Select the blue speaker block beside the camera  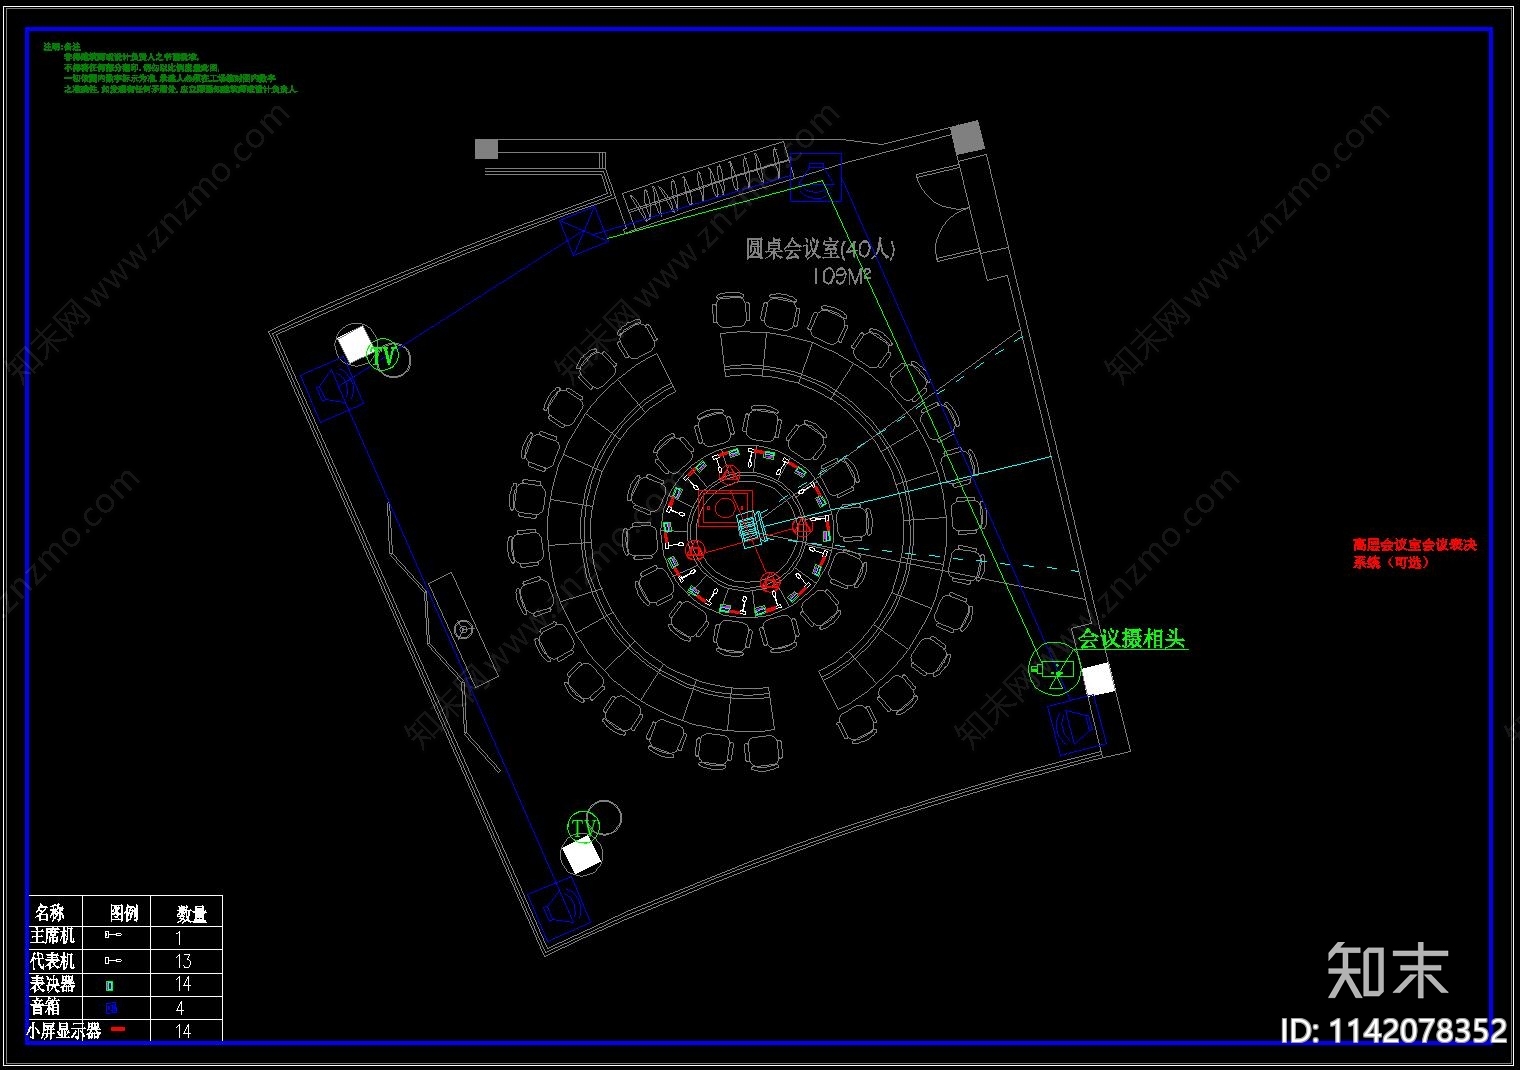pos(1078,727)
